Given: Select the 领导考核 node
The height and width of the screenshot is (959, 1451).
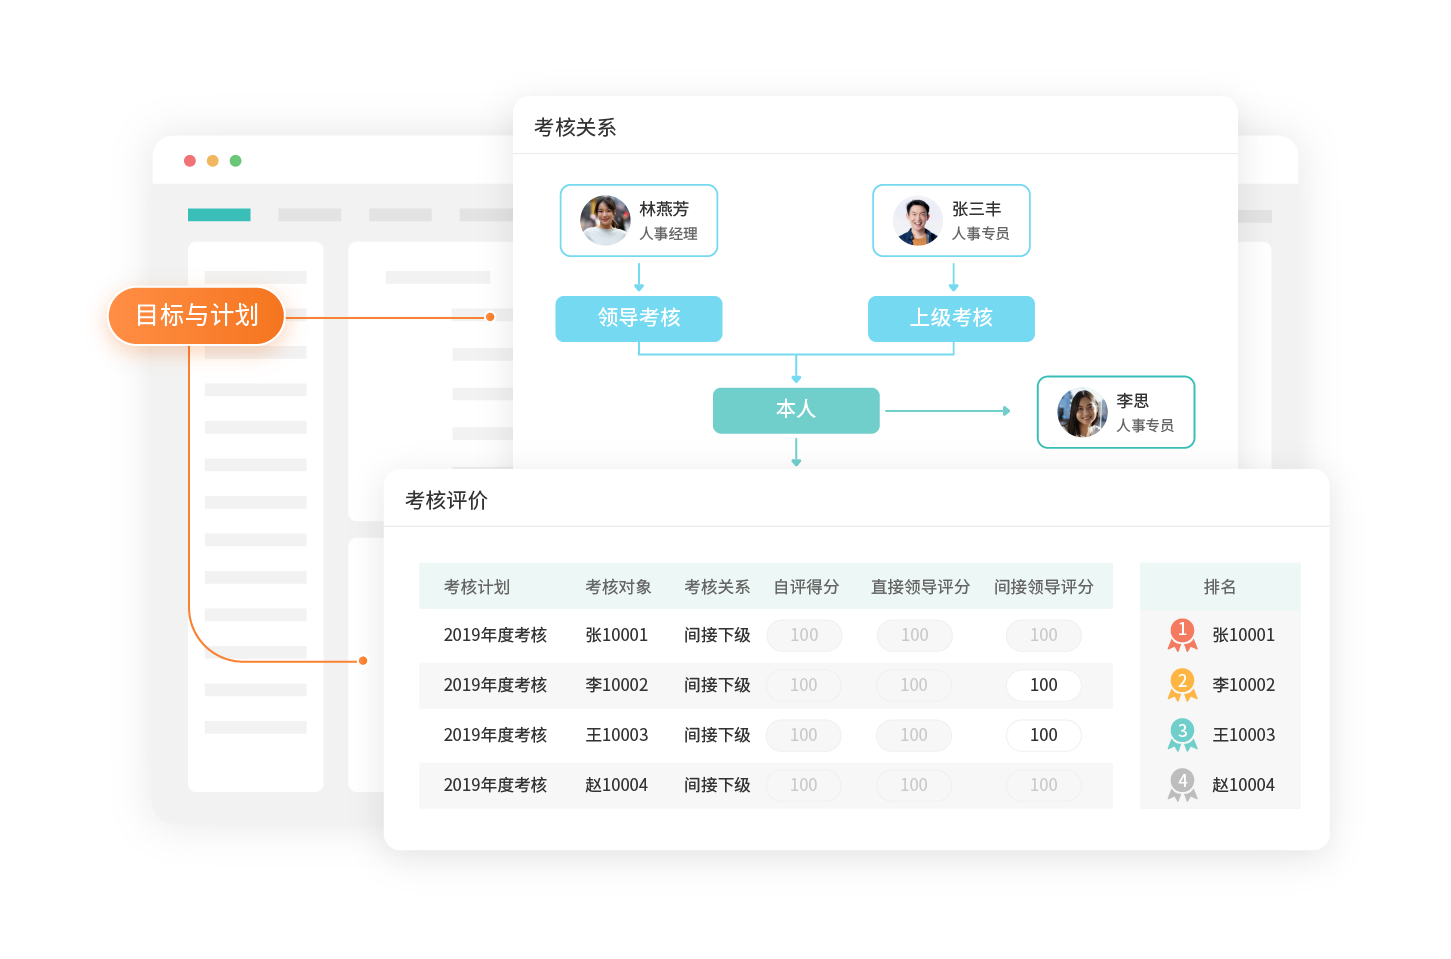Looking at the screenshot, I should 639,318.
